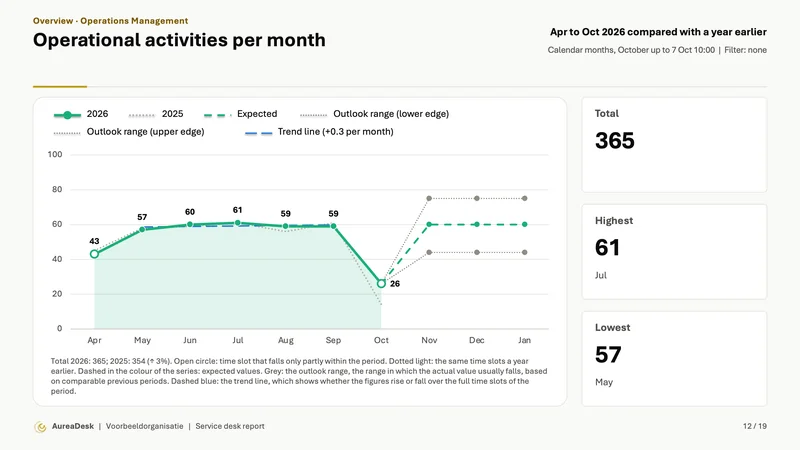800x450 pixels.
Task: Toggle the 2025 series legend entry
Action: [156, 114]
